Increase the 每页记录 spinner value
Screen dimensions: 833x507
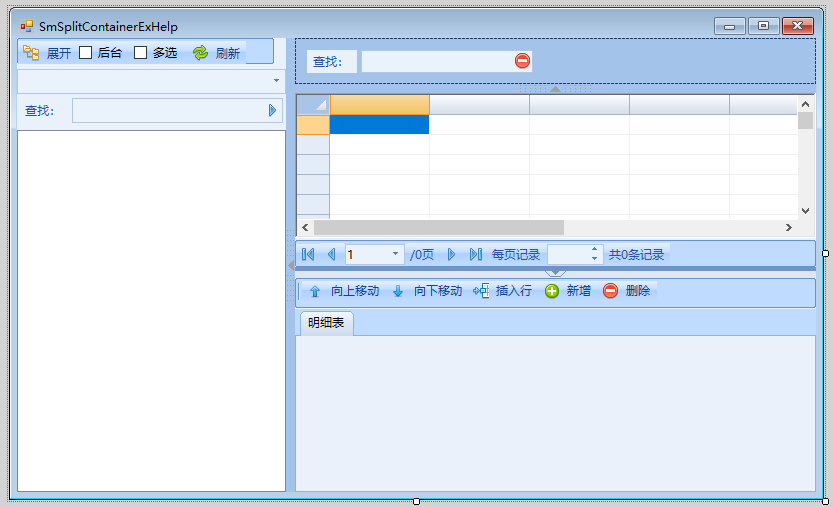click(x=594, y=249)
